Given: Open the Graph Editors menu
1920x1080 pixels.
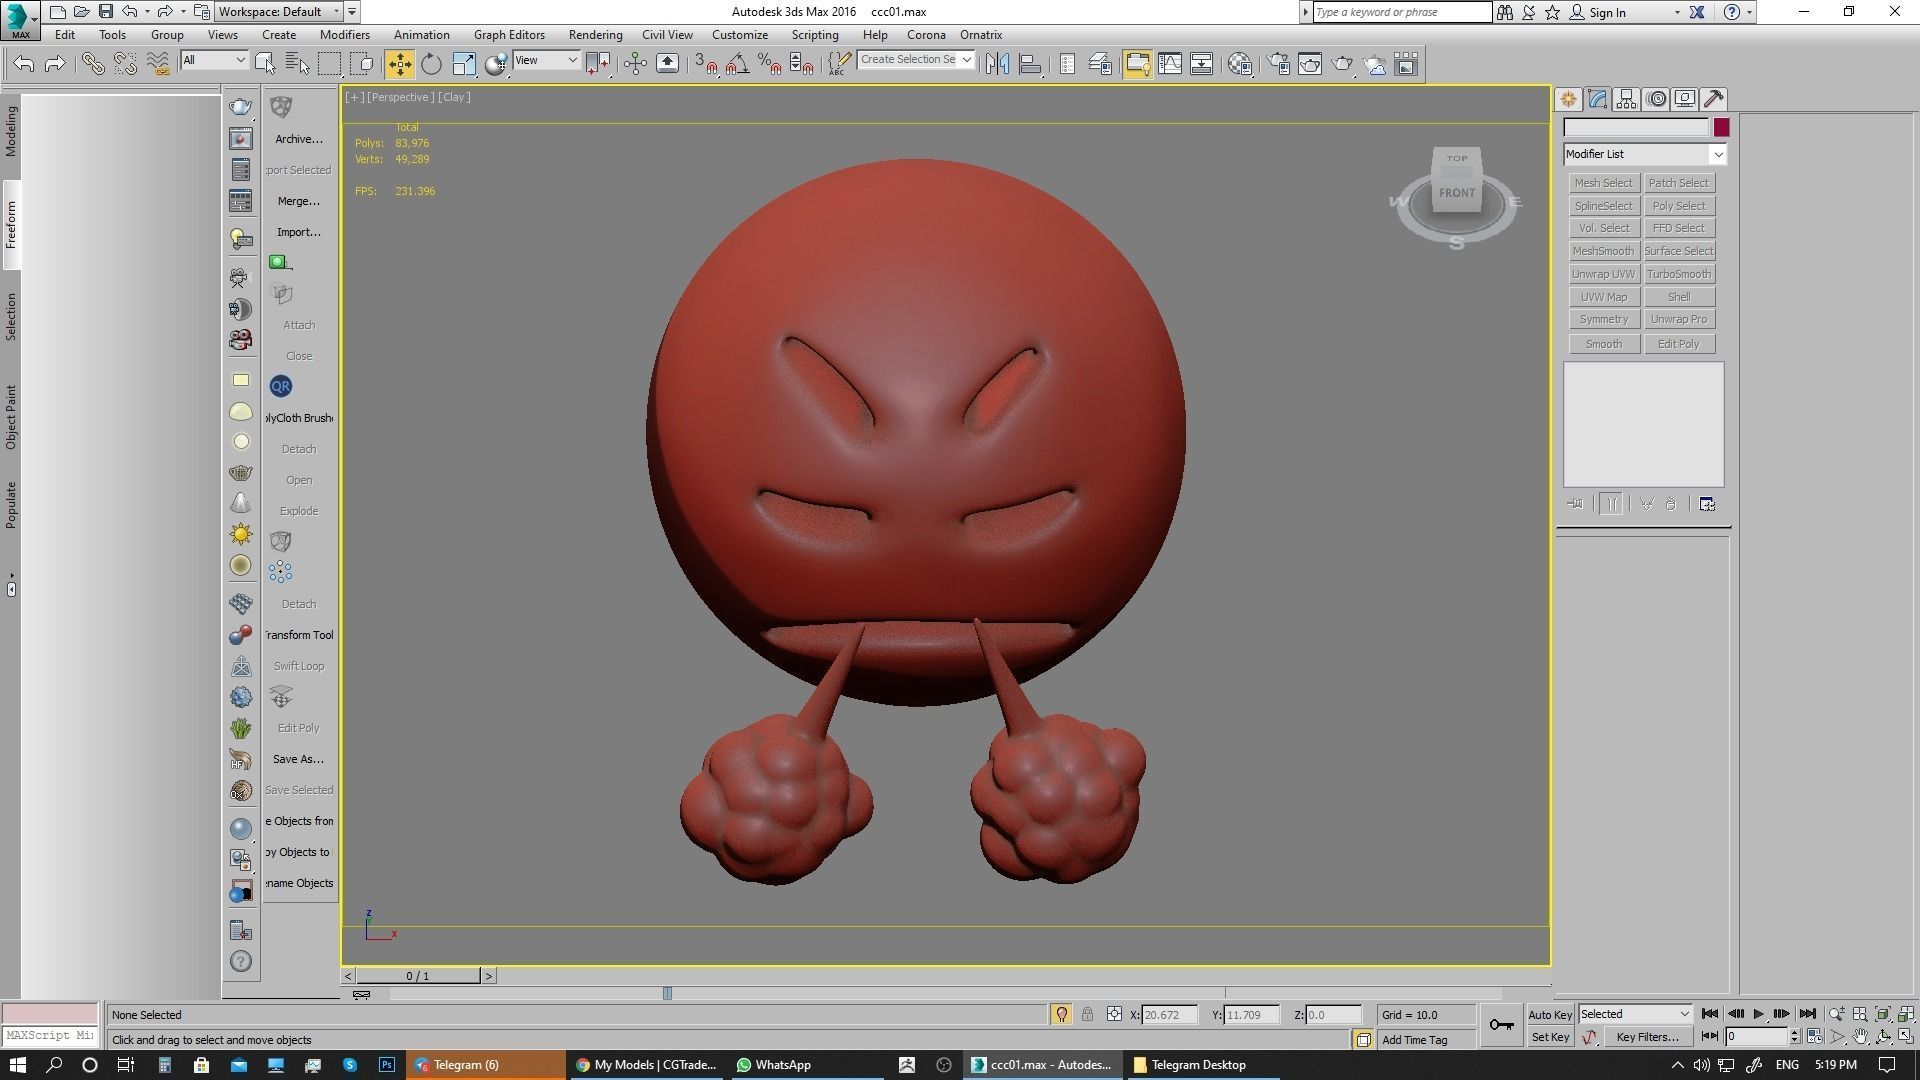Looking at the screenshot, I should click(509, 35).
